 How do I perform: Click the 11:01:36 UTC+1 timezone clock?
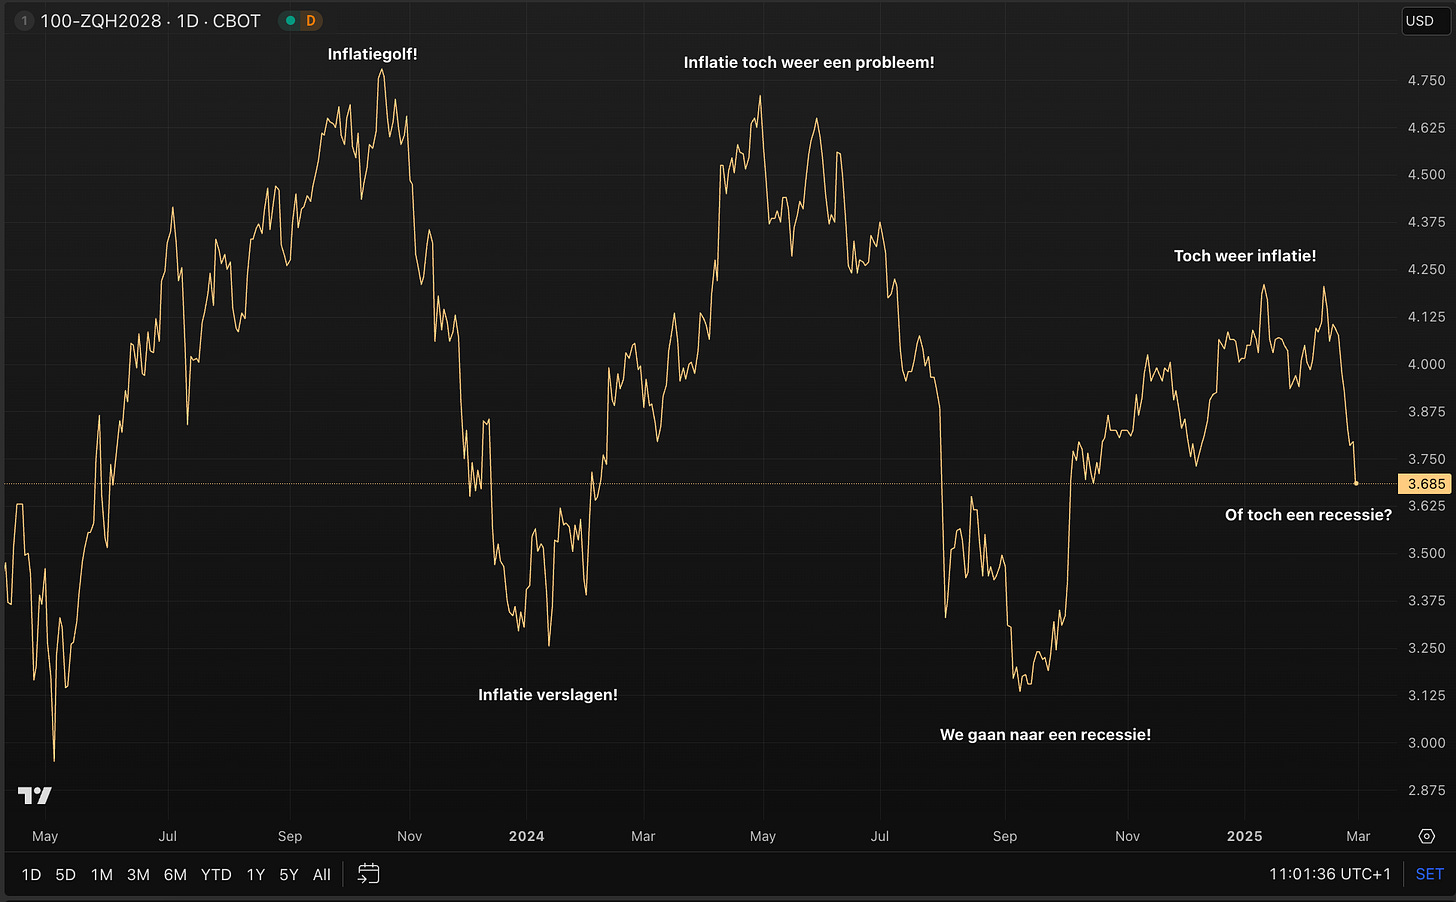coord(1330,874)
